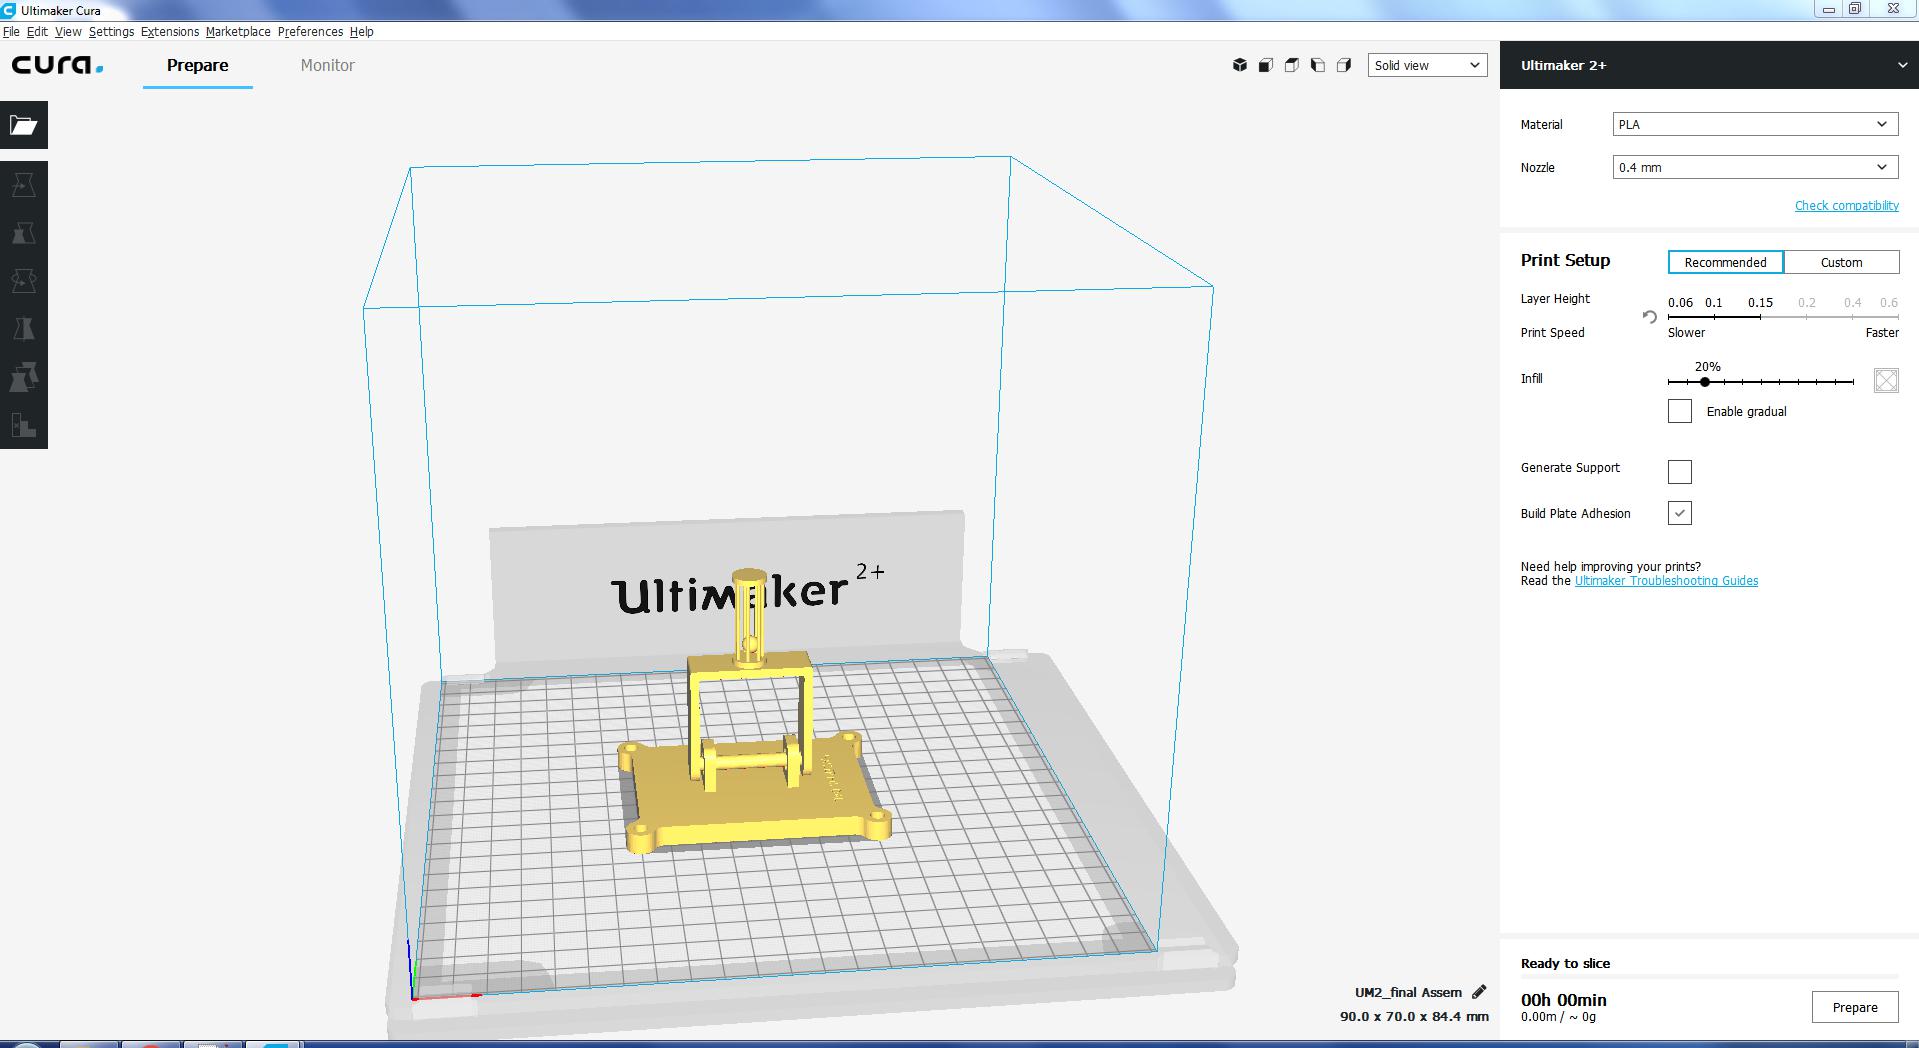Expand the Ultimaker 2+ printer selector
This screenshot has width=1919, height=1048.
[1709, 65]
